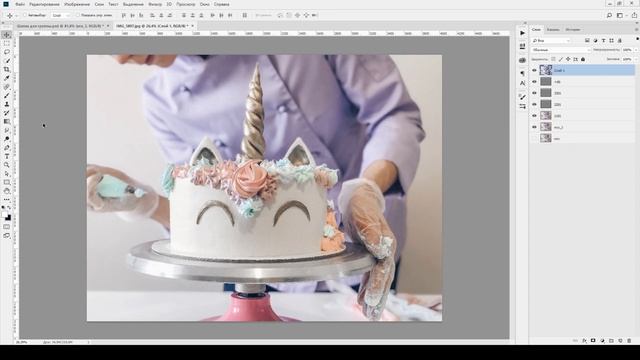Switch to the История panel tab
The height and width of the screenshot is (360, 640).
tap(573, 29)
